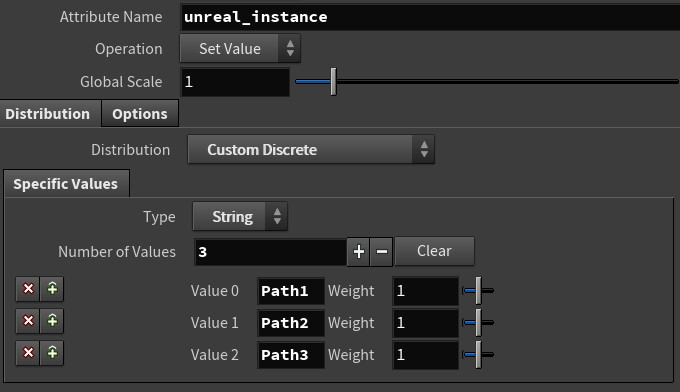This screenshot has width=680, height=392.
Task: Open the Type dropdown showing String
Action: pos(240,216)
